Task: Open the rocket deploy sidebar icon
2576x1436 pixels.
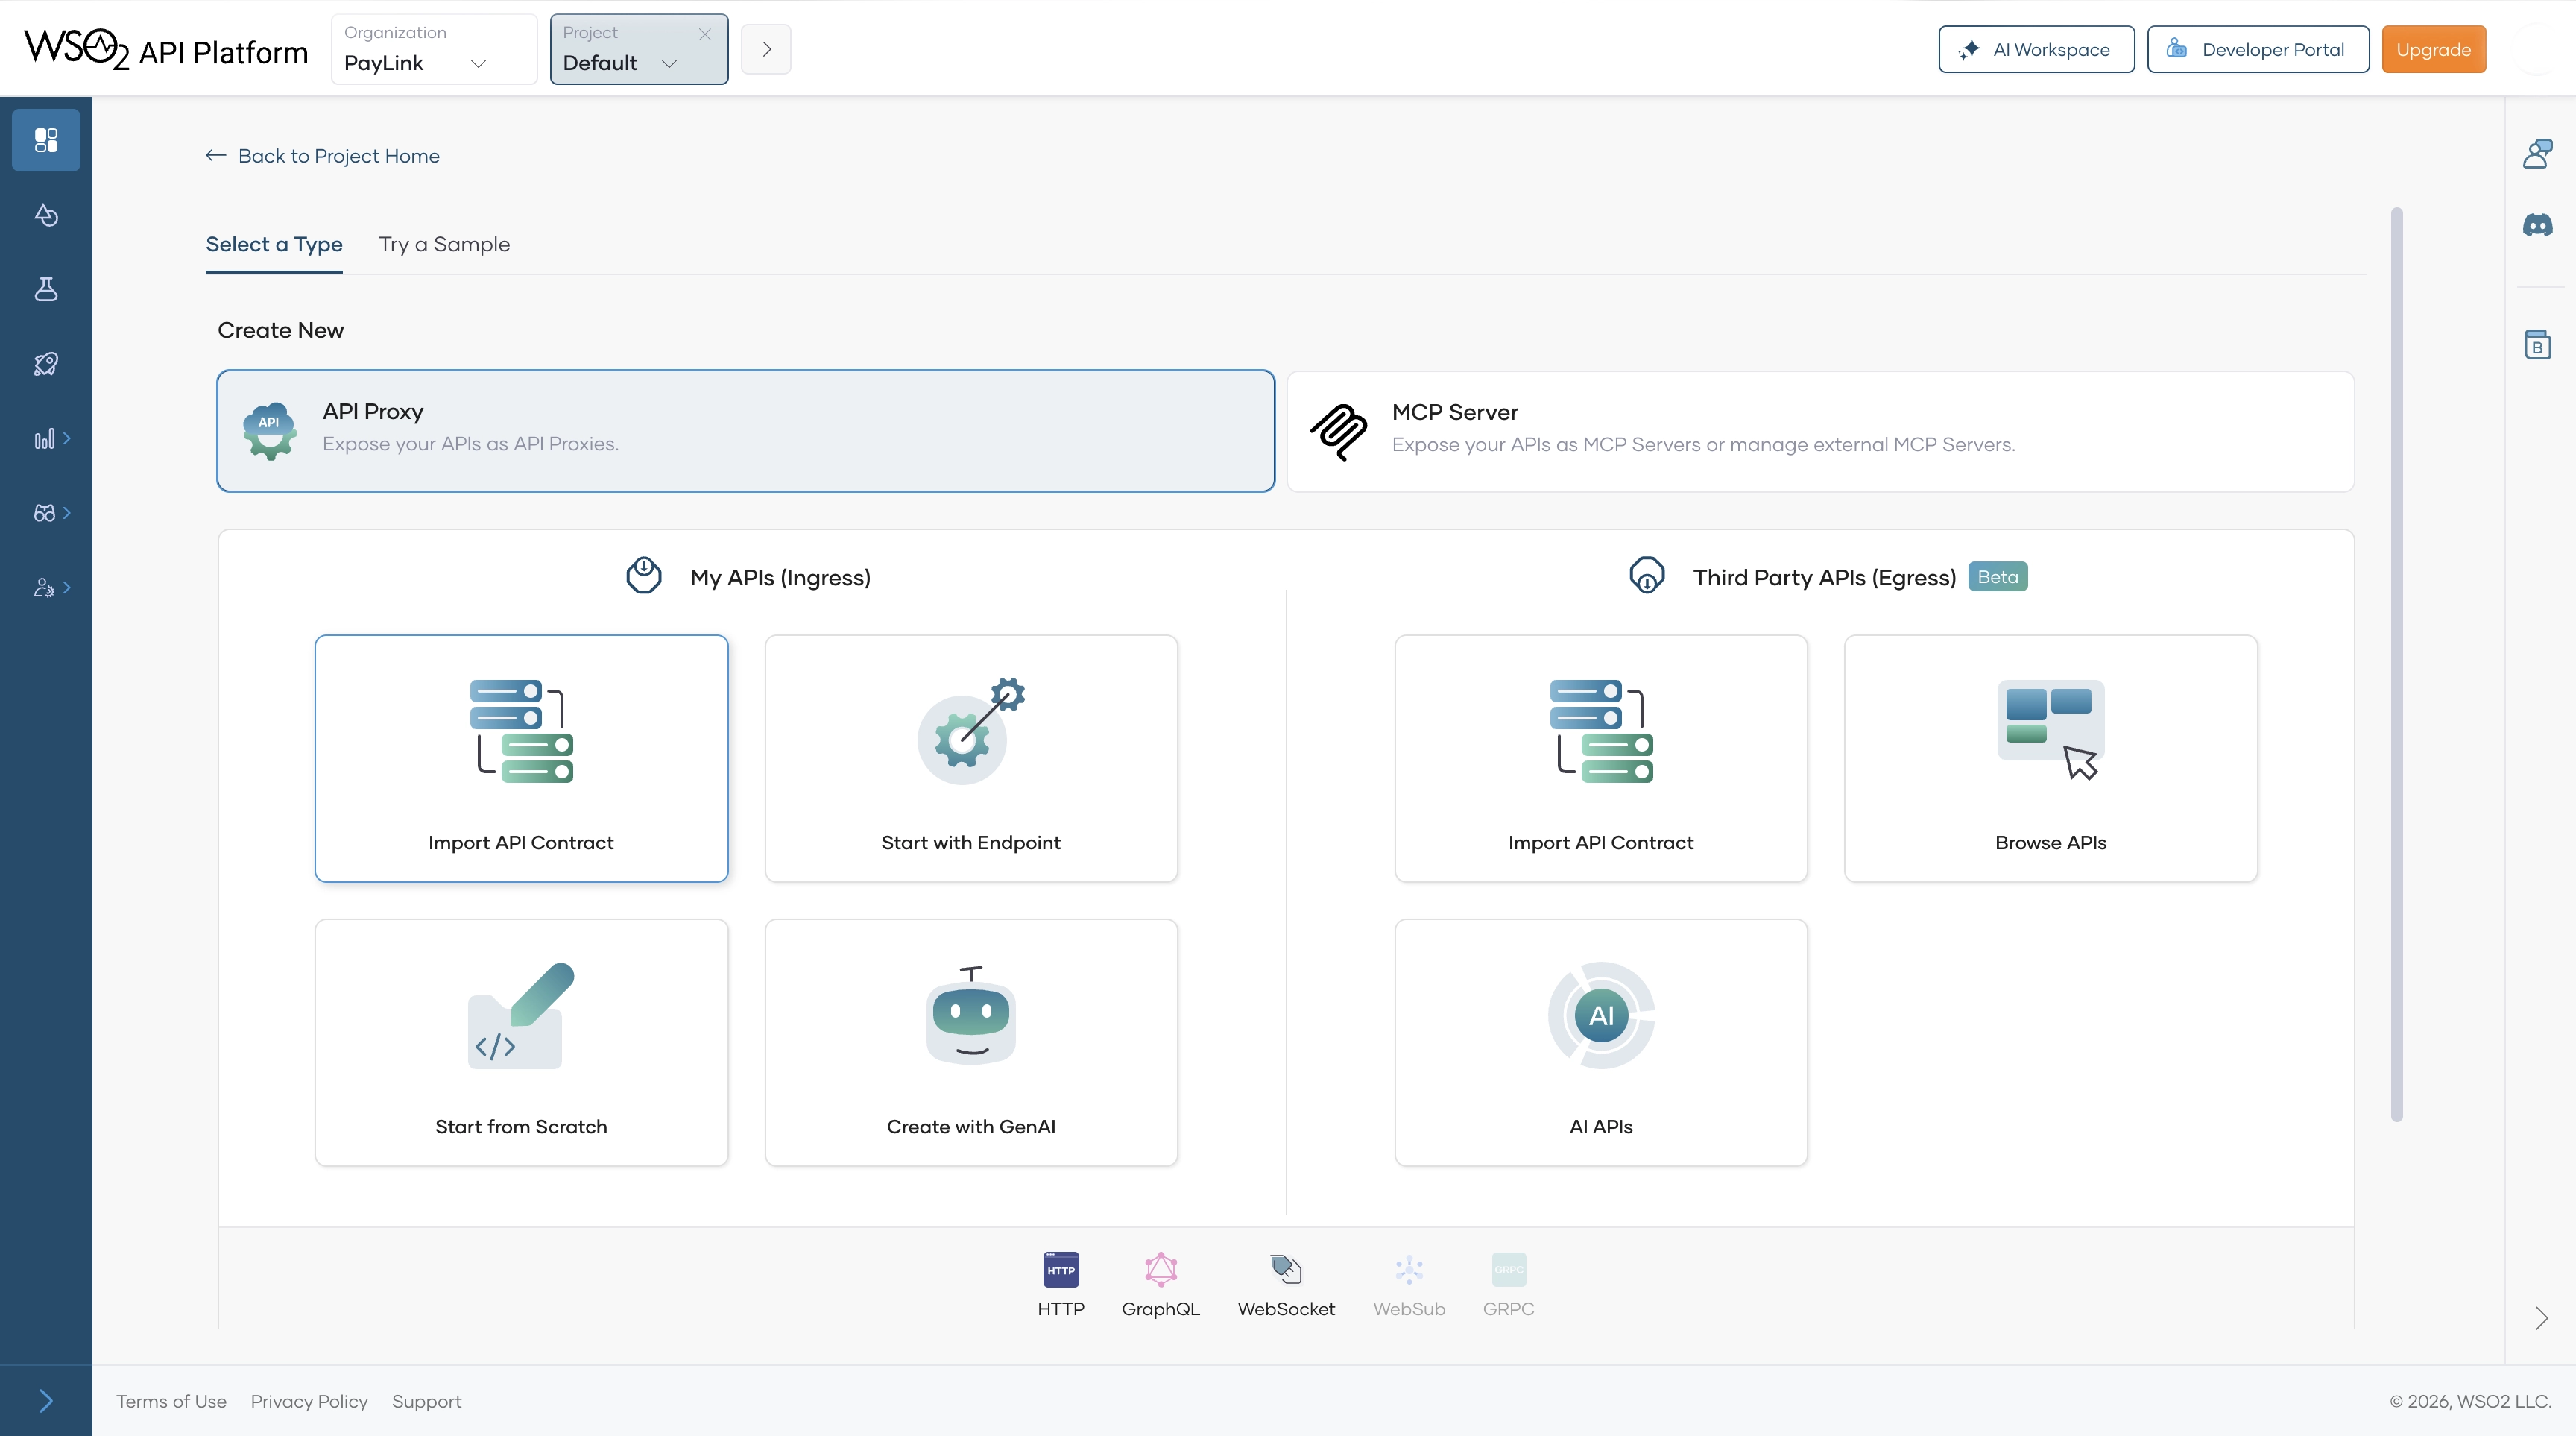Action: pos(46,364)
